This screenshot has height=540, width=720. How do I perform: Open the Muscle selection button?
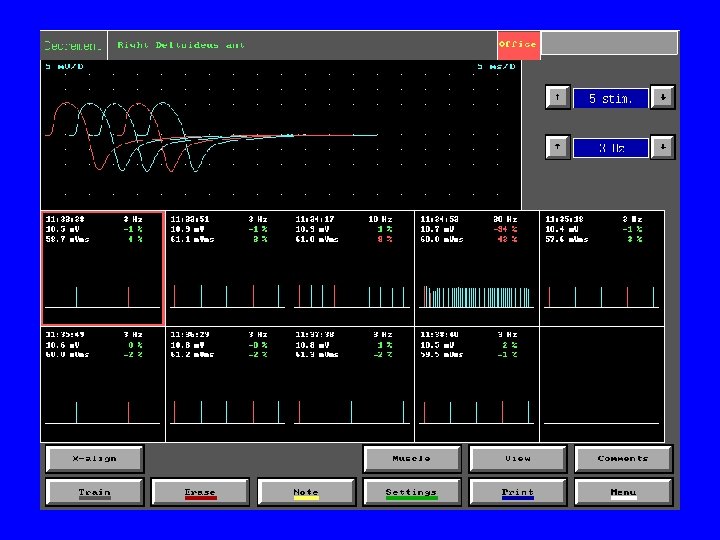411,458
